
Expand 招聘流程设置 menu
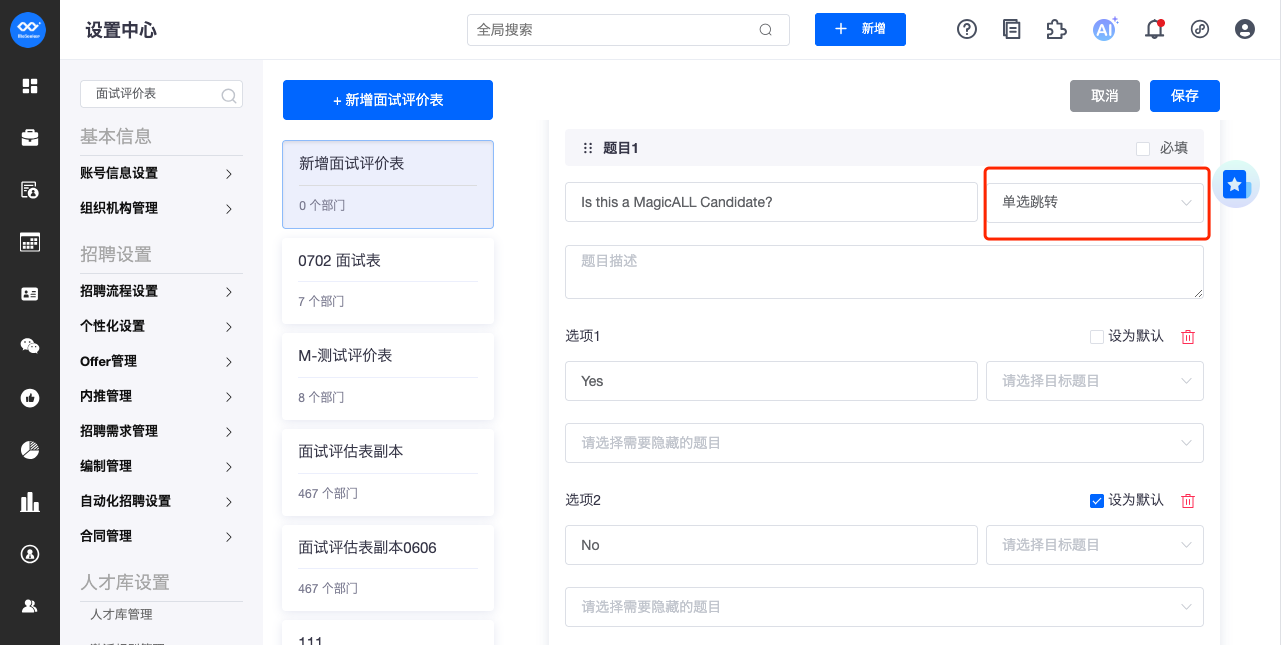click(161, 291)
